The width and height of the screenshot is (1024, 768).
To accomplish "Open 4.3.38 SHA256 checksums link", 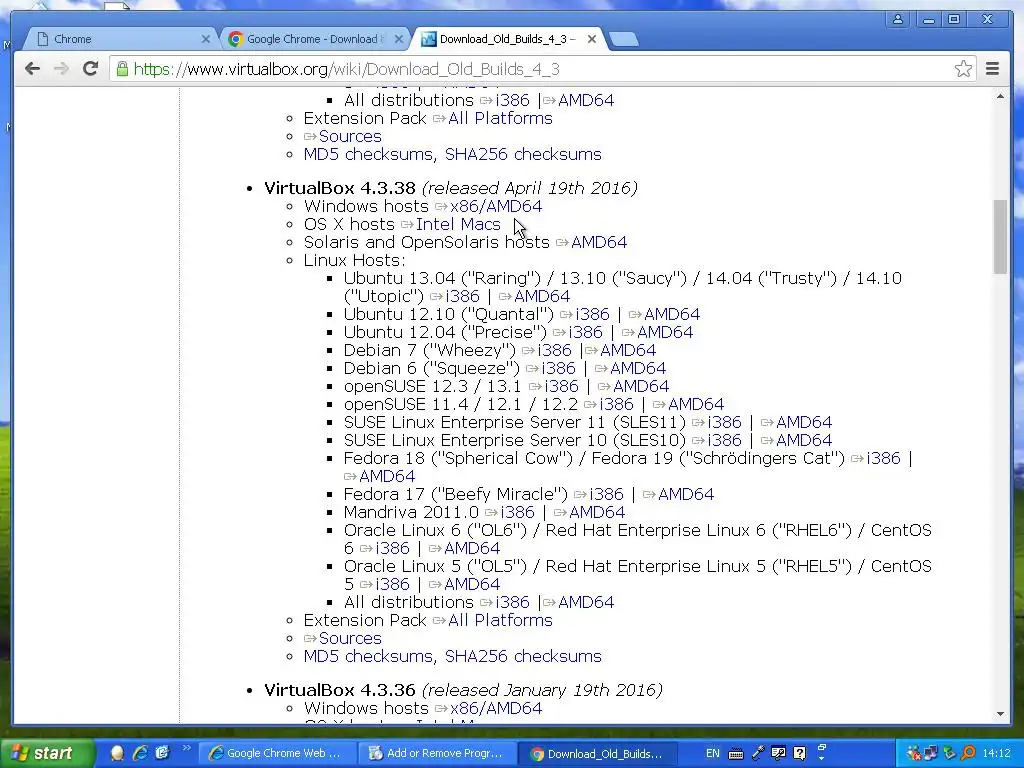I will point(523,656).
